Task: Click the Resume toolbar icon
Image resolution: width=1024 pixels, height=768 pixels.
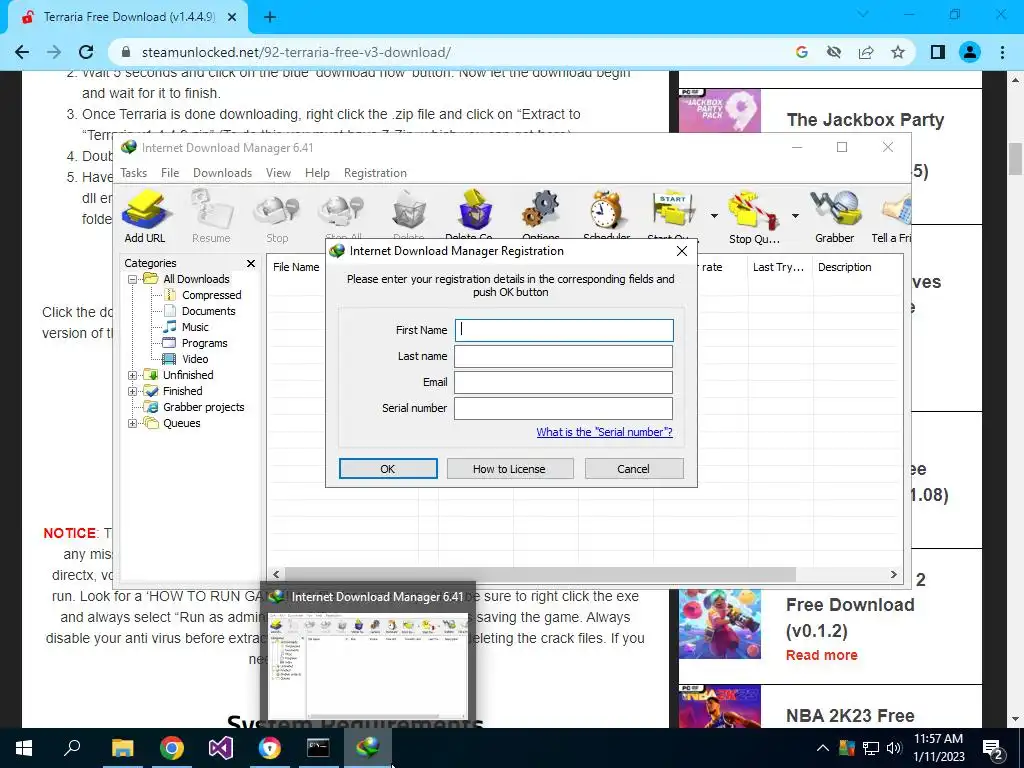Action: (x=211, y=216)
